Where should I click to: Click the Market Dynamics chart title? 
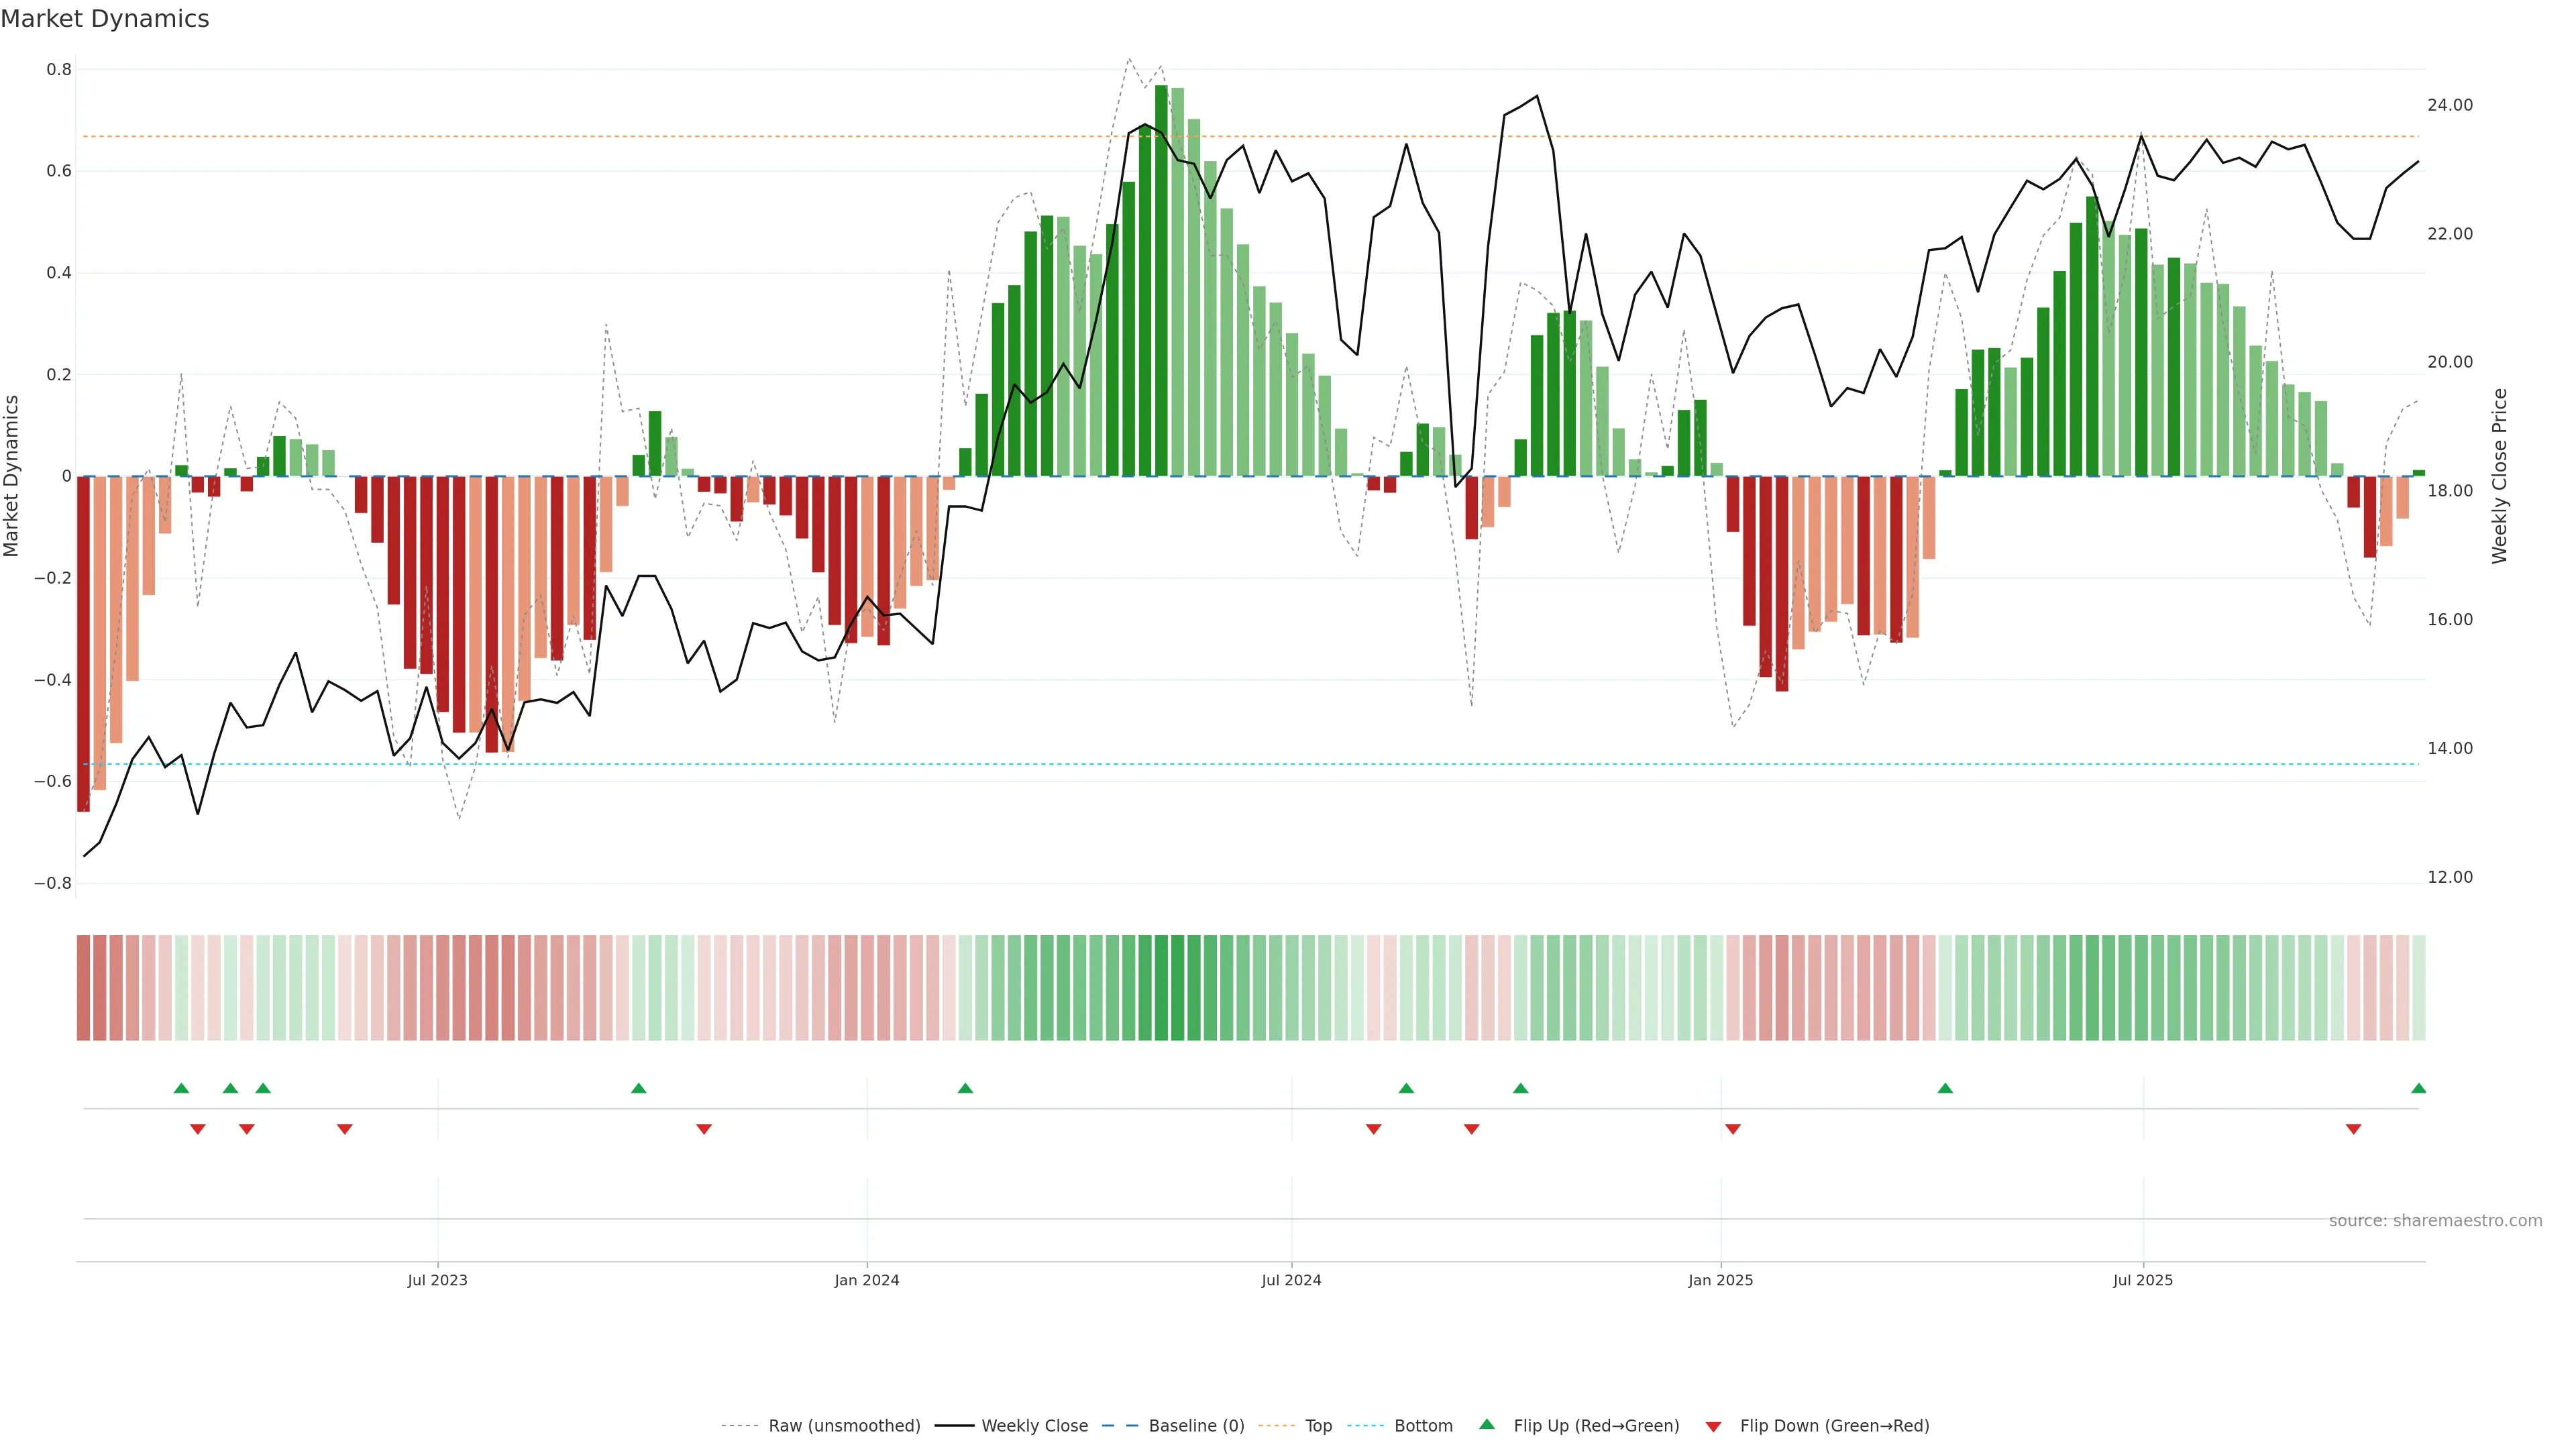[105, 19]
